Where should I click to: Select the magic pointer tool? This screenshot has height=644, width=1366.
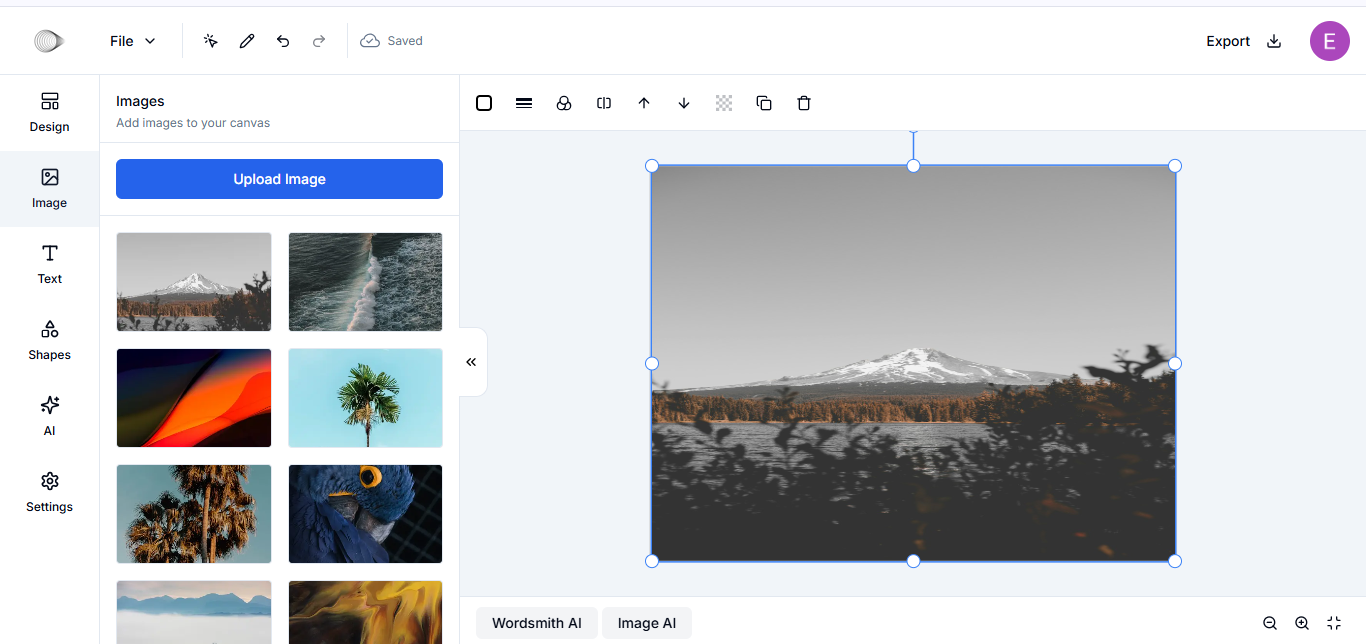(211, 41)
